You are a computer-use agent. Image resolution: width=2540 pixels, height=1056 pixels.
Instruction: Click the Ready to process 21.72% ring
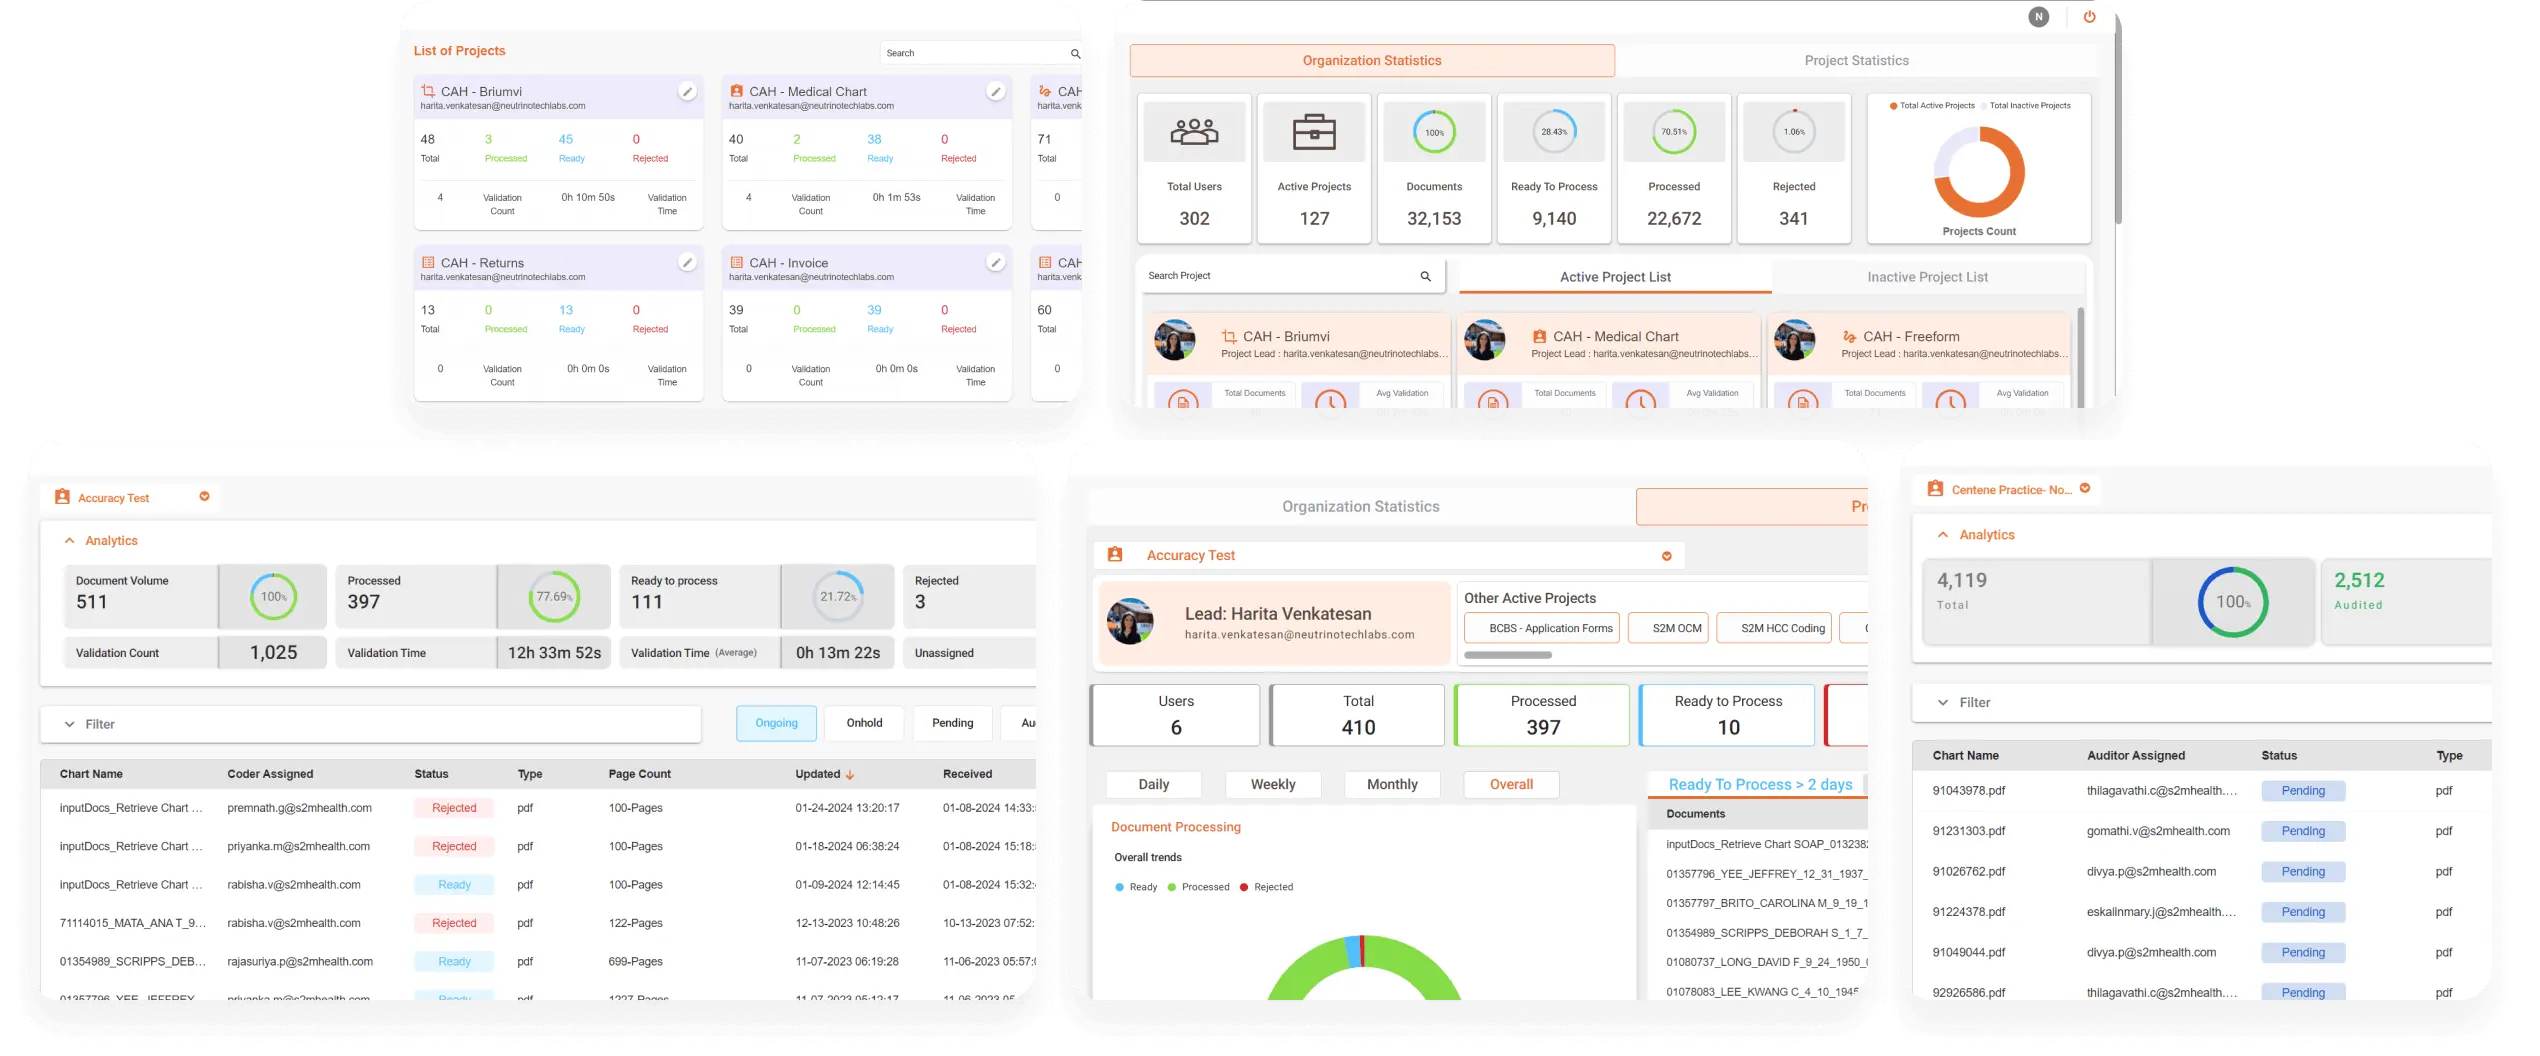(838, 597)
